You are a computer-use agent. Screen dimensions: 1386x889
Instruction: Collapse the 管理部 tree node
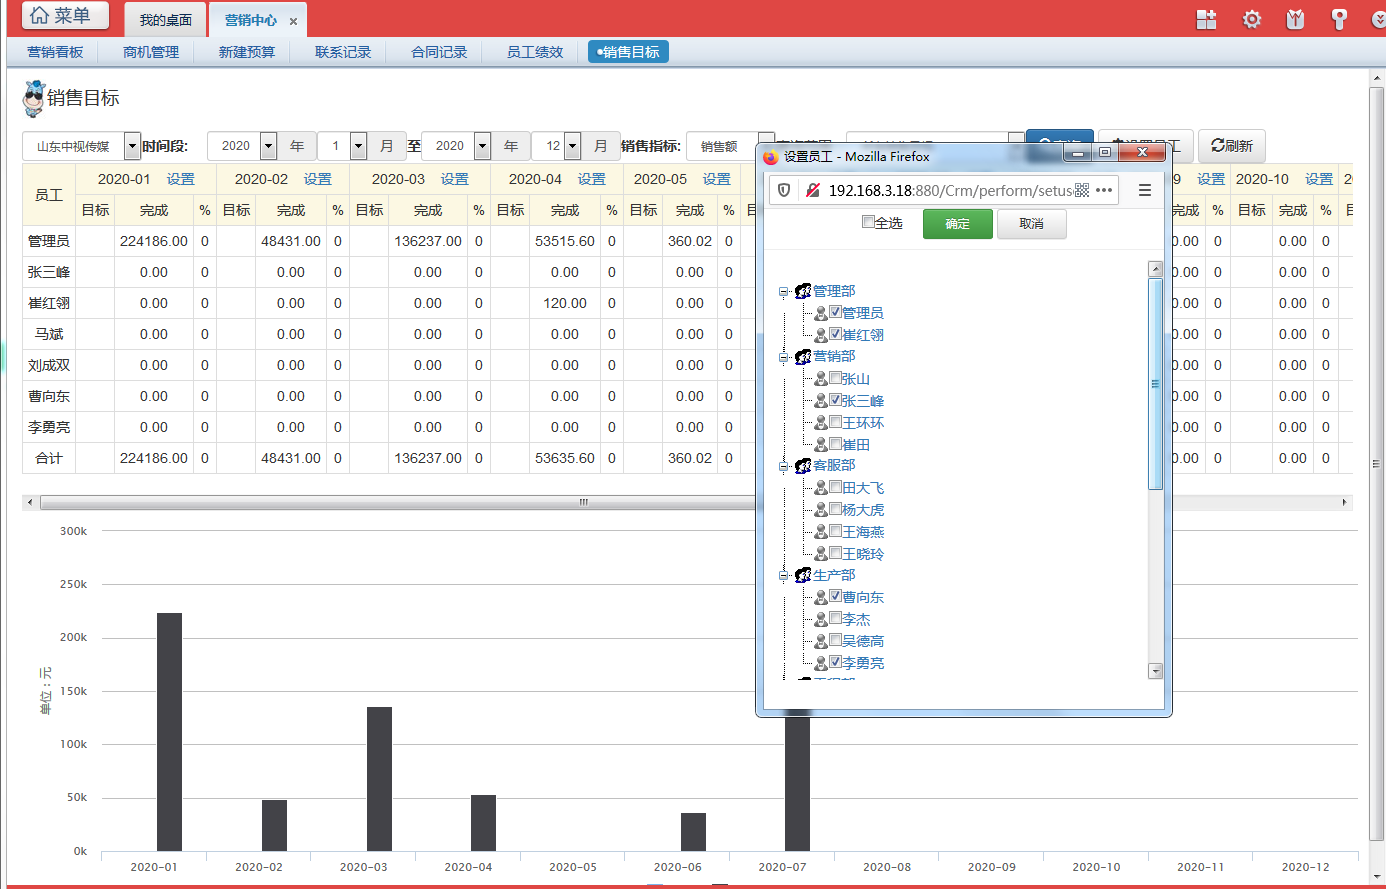pos(784,292)
